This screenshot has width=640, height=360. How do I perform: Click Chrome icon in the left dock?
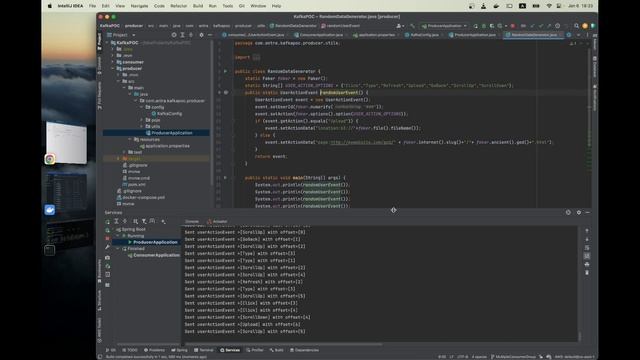[x=50, y=159]
